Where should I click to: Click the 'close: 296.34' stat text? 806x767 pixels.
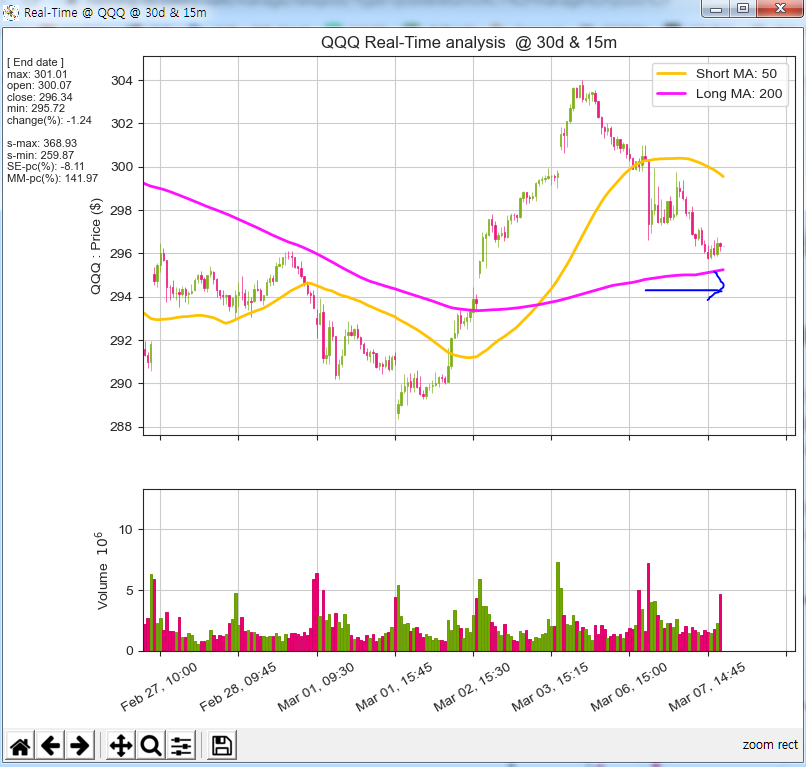(x=40, y=97)
